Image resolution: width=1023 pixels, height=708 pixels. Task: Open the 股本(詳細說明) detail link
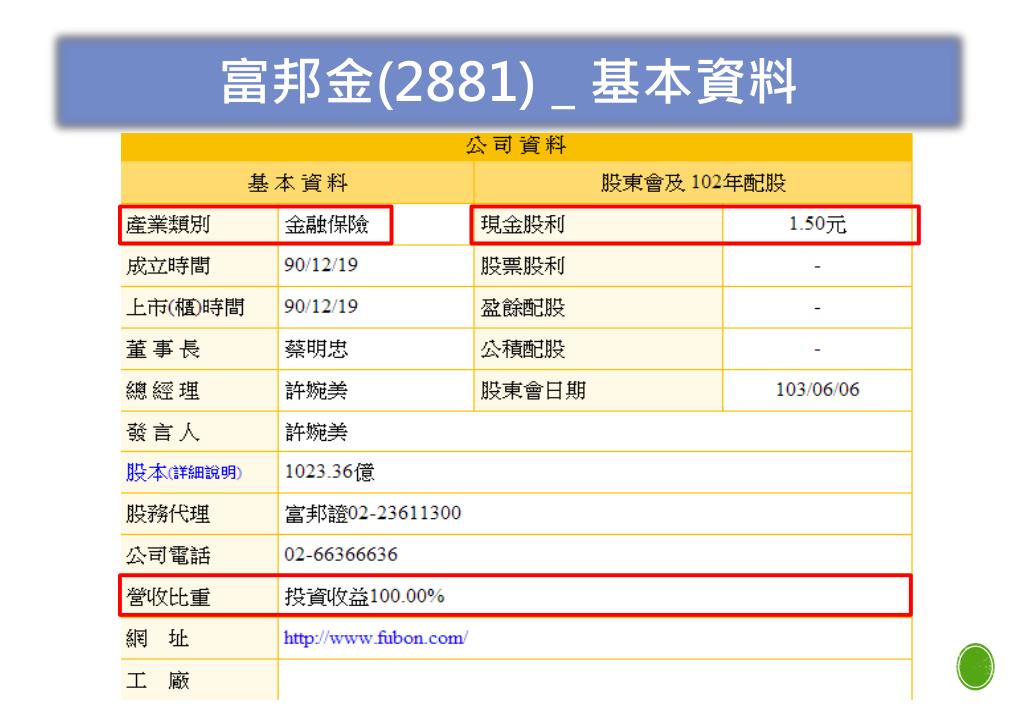(184, 472)
